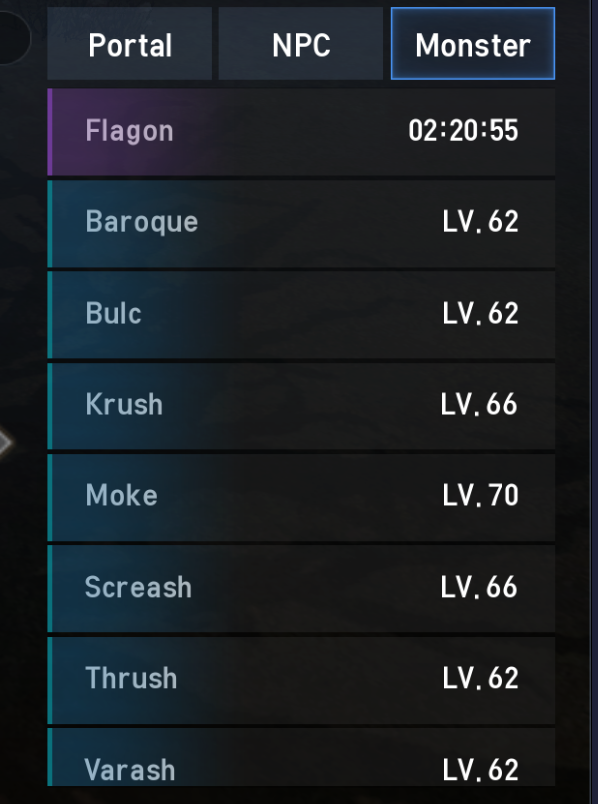Image resolution: width=598 pixels, height=804 pixels.
Task: Click the teal accent stripe on Baroque row
Action: coord(50,224)
